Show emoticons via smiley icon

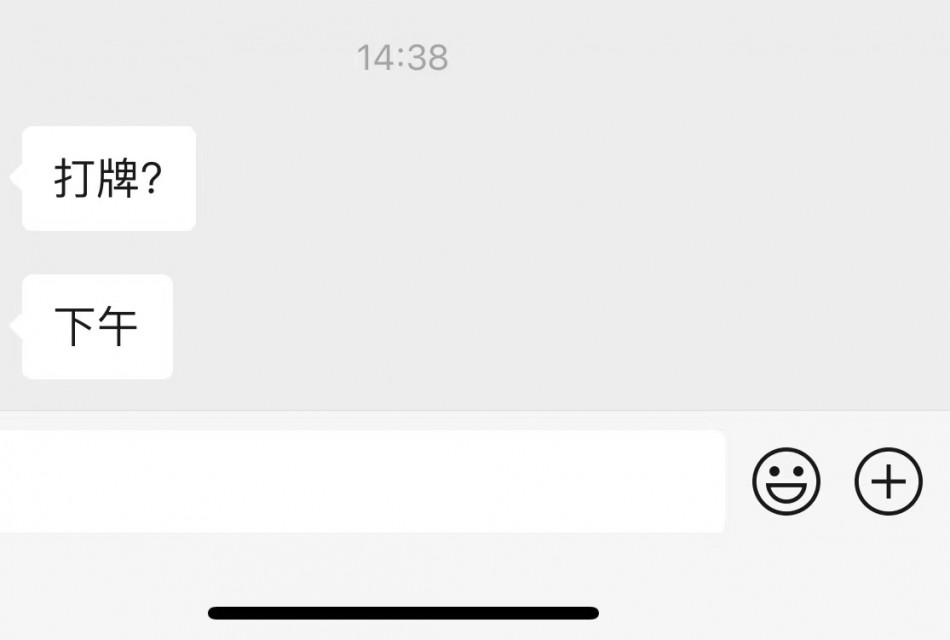pos(786,481)
